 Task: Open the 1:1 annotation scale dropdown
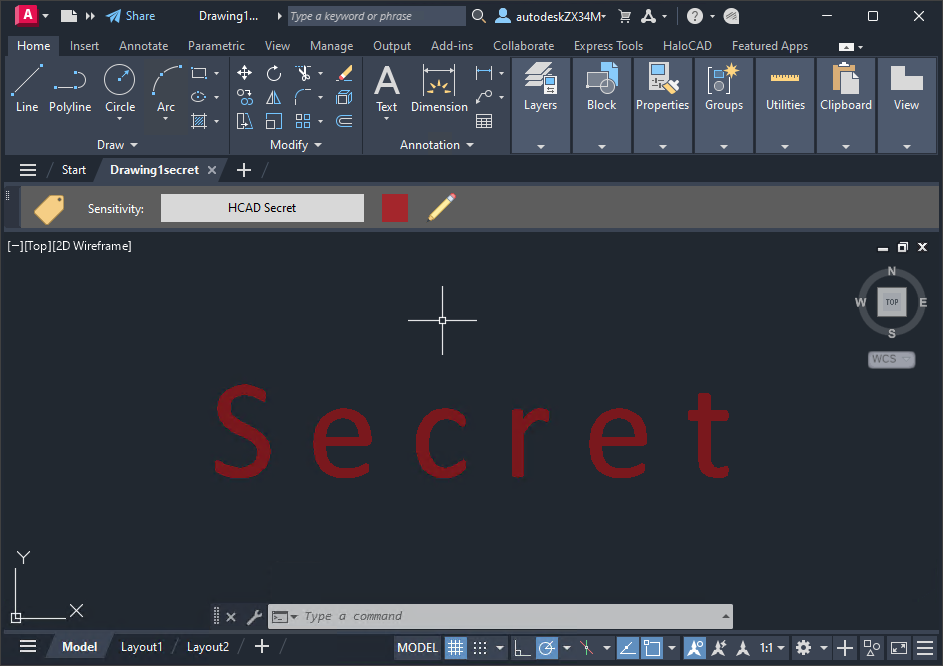click(x=771, y=647)
